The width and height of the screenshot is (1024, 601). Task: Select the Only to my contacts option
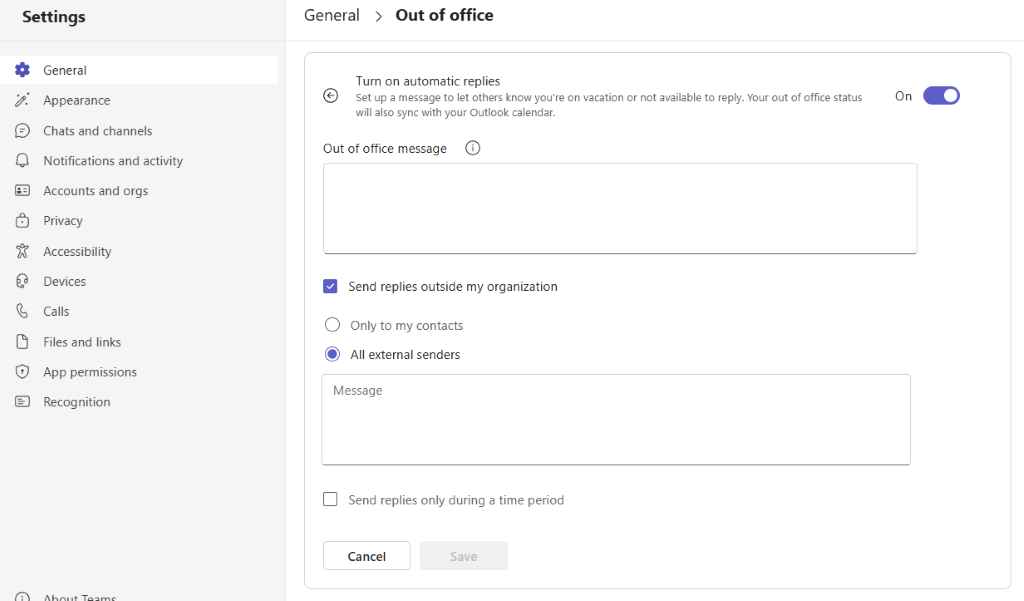click(x=330, y=324)
